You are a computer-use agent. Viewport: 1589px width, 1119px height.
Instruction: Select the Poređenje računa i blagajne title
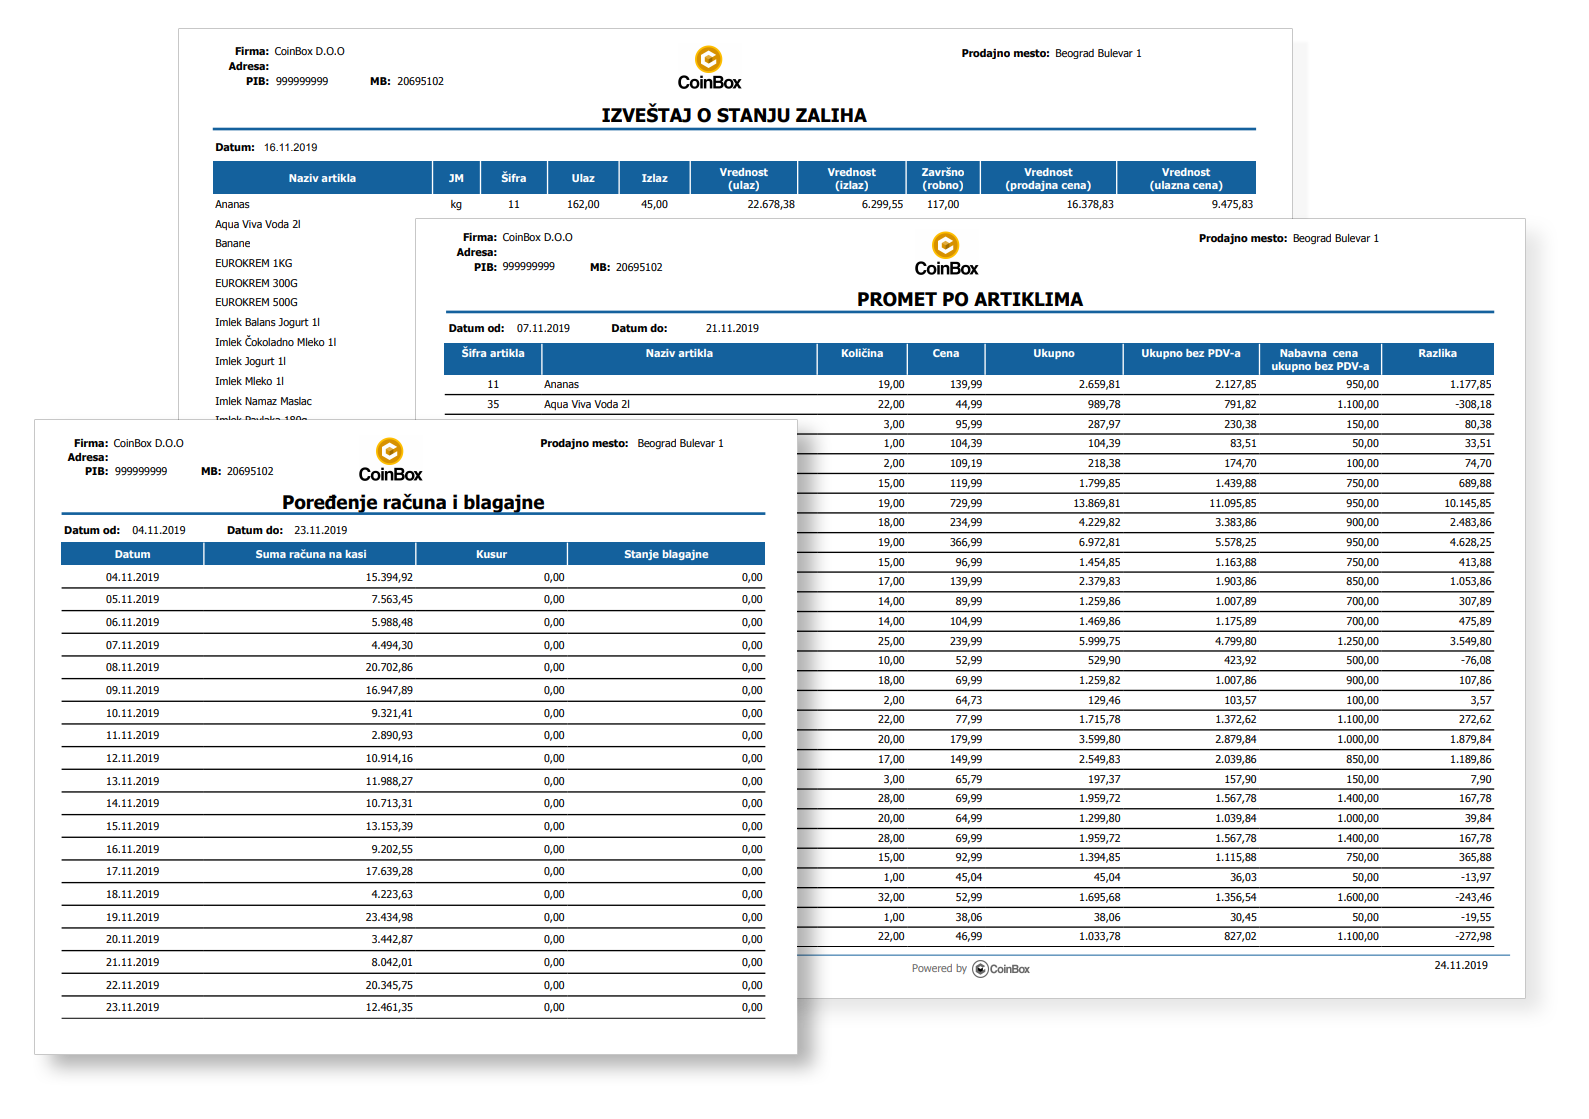point(413,502)
